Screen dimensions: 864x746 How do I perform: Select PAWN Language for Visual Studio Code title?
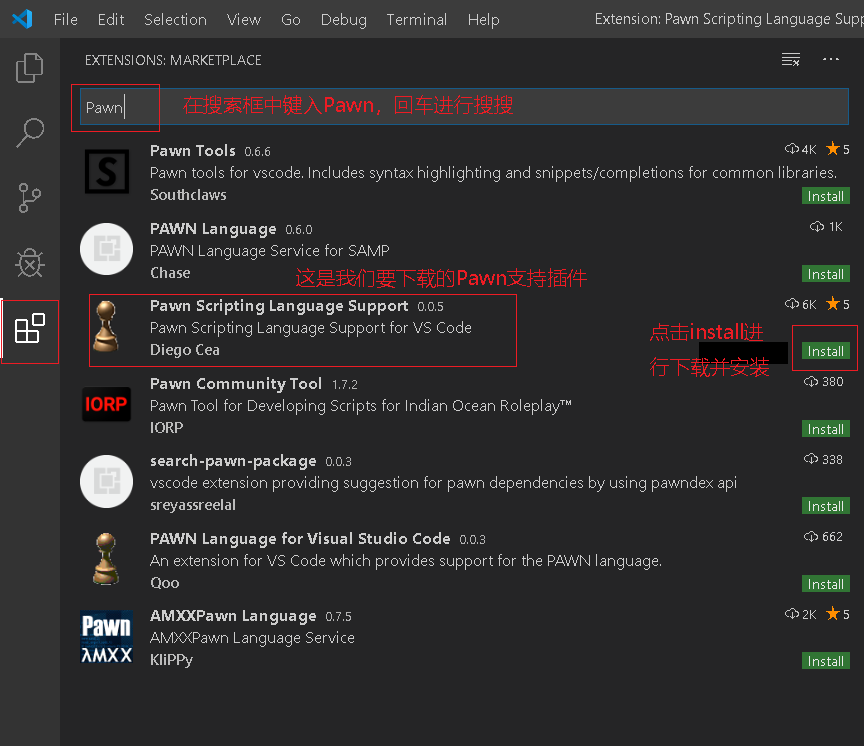coord(300,538)
